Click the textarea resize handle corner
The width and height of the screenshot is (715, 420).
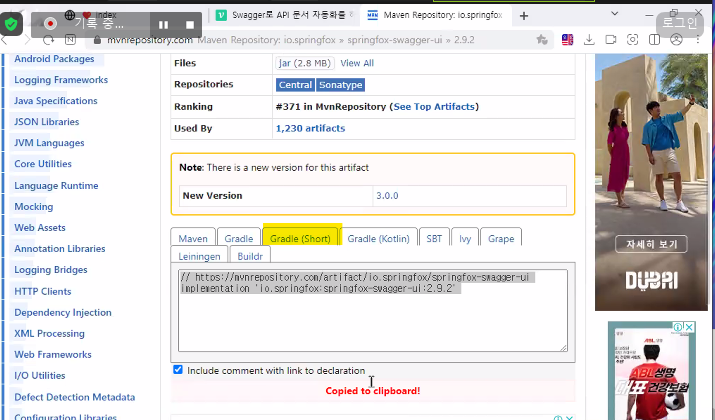564,348
